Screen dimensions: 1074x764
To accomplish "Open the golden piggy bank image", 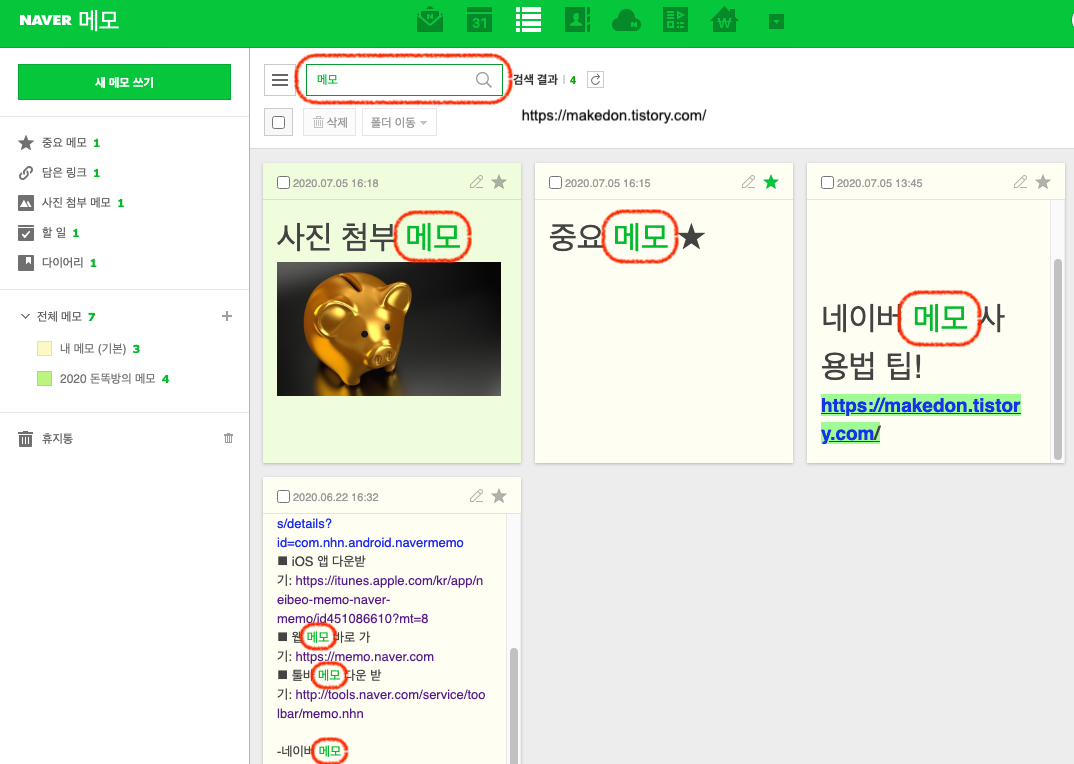I will pyautogui.click(x=388, y=329).
